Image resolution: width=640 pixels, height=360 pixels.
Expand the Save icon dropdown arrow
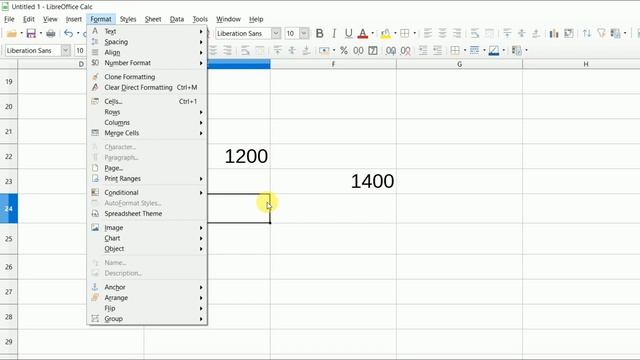pos(41,33)
